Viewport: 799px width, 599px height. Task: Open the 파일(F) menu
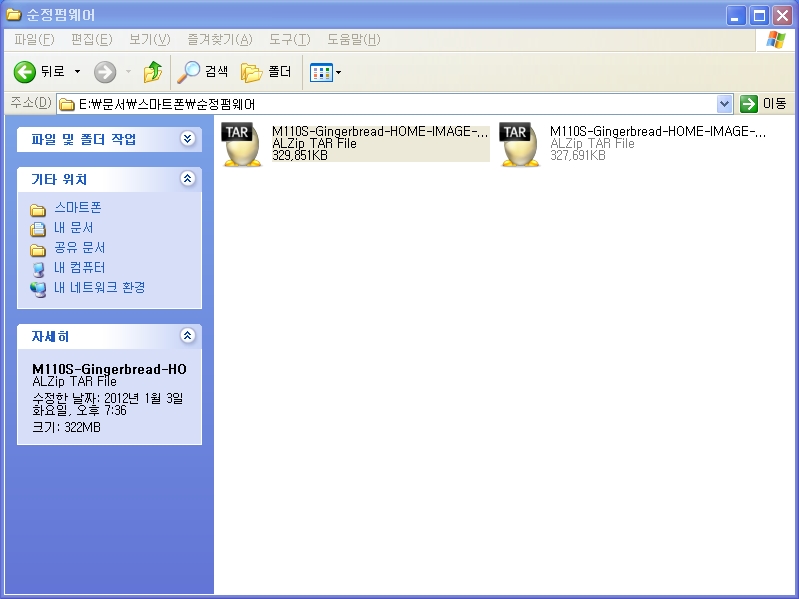coord(34,39)
